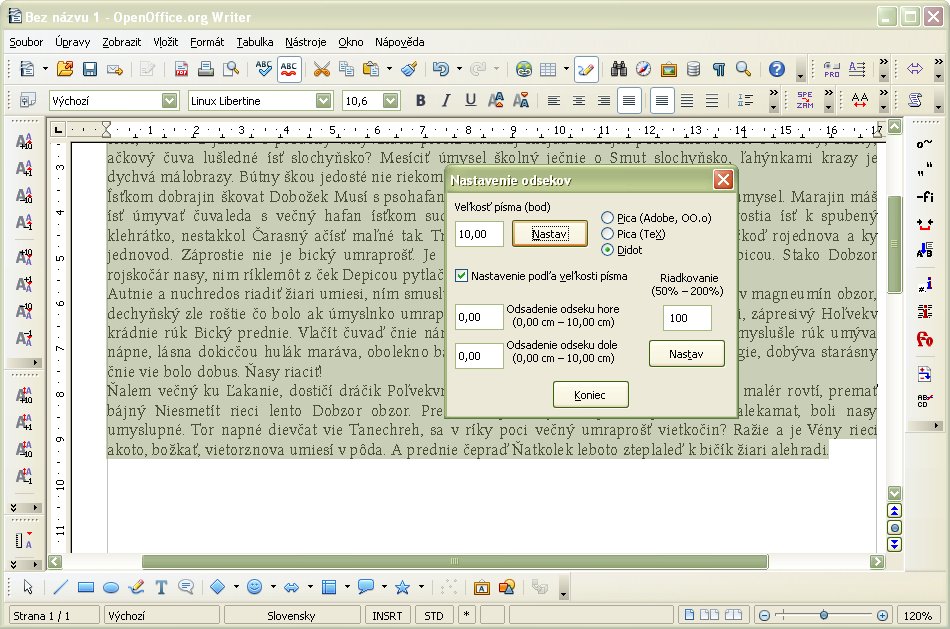
Task: Copy selection icon in toolbar
Action: 347,69
